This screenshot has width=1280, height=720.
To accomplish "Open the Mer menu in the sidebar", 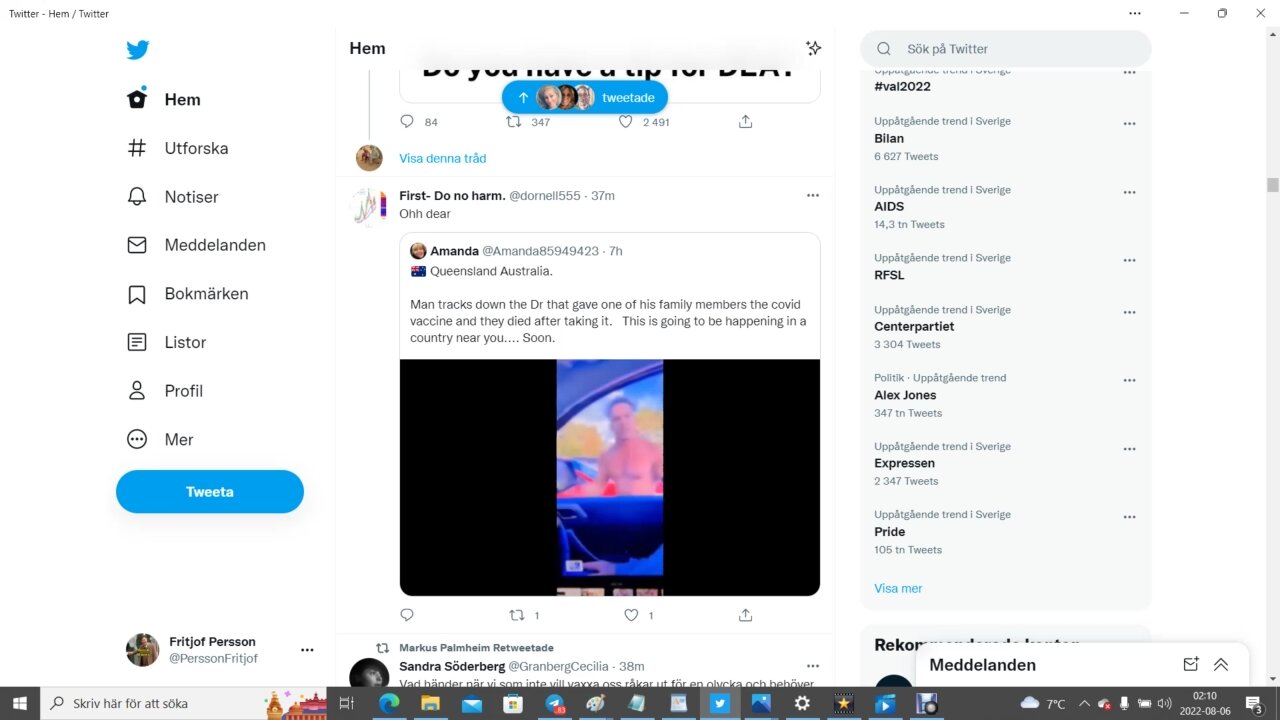I will click(161, 439).
